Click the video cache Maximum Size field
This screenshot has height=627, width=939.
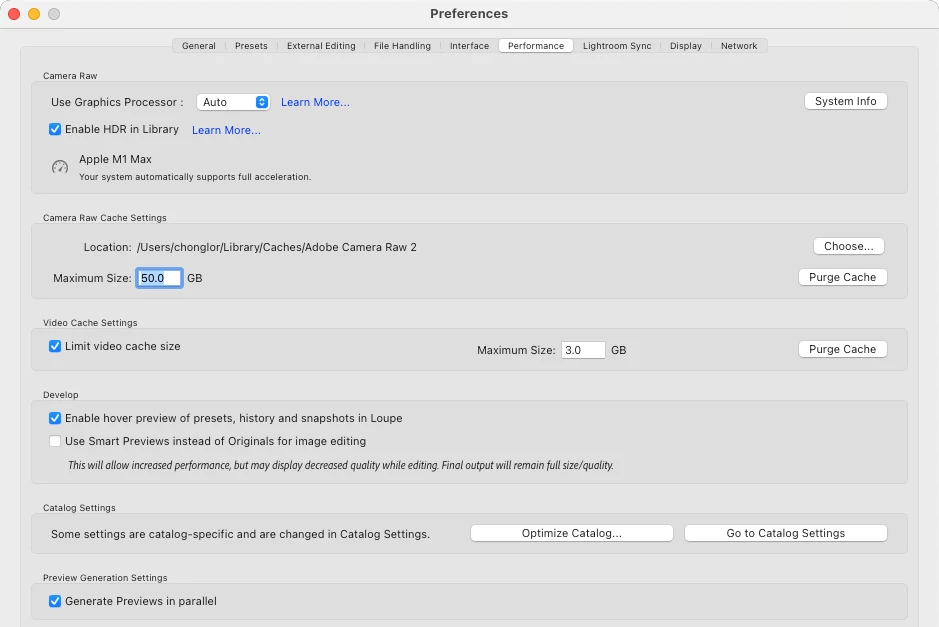click(583, 350)
